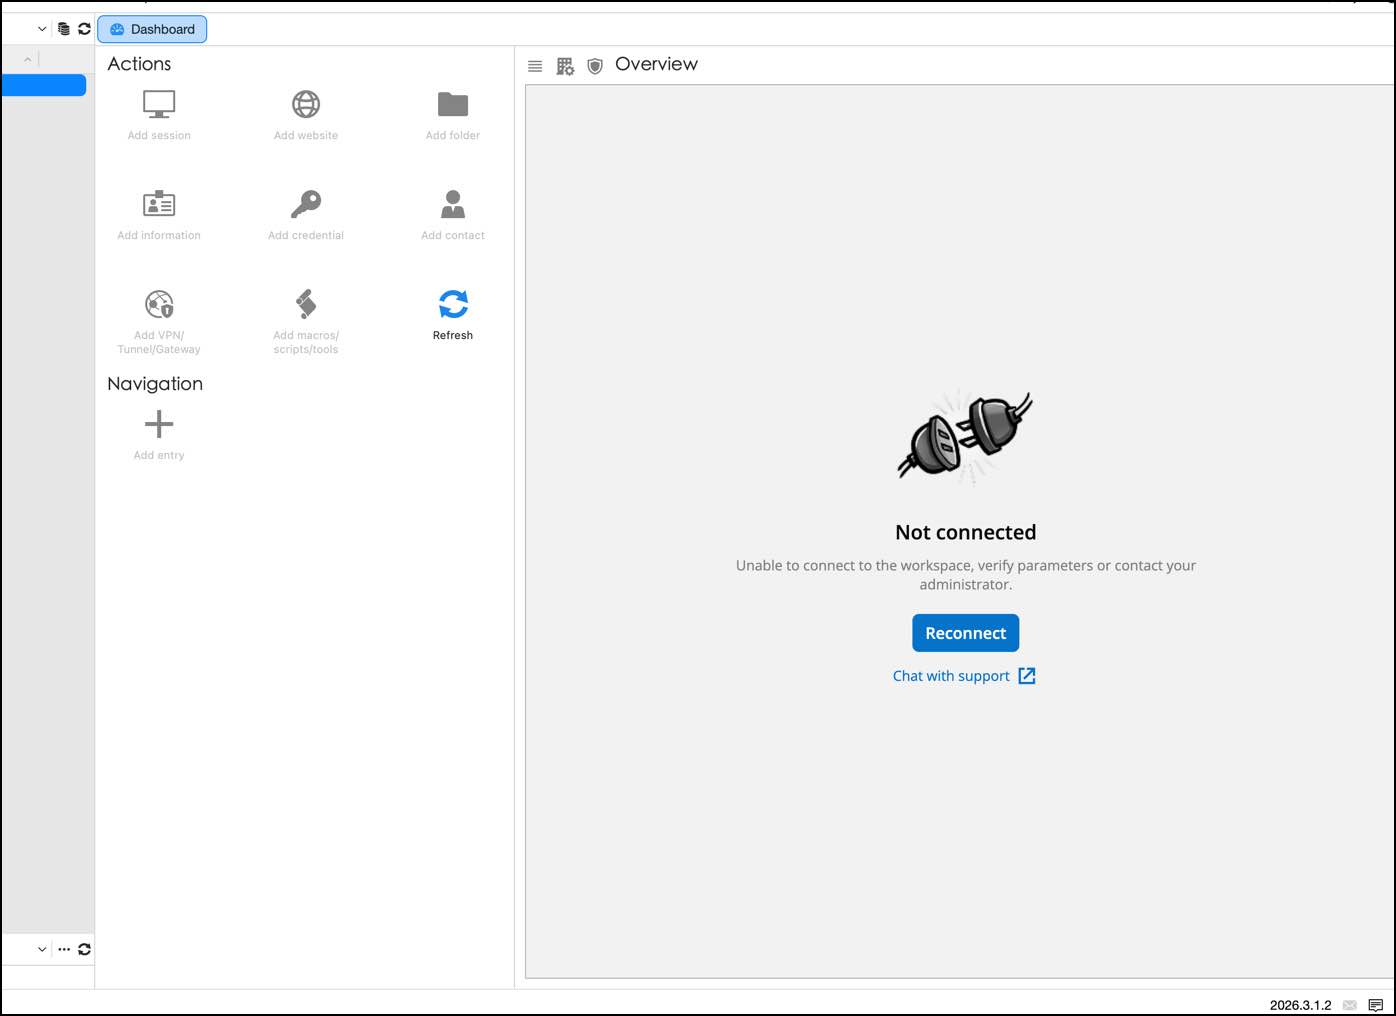Screen dimensions: 1396x1016
Task: Click the Overview title text
Action: [x=656, y=64]
